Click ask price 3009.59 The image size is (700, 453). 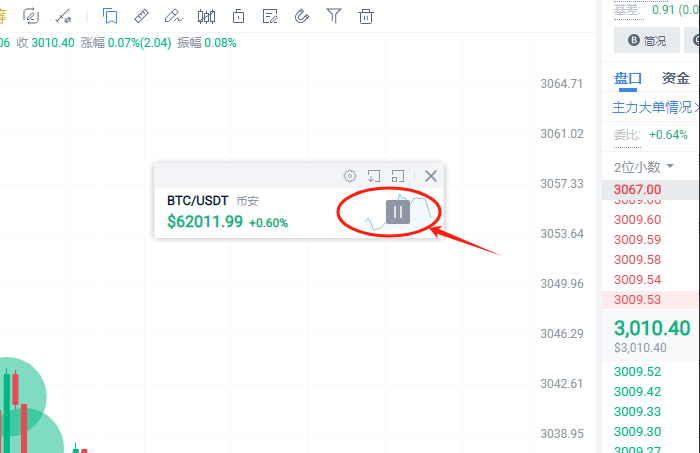(638, 240)
